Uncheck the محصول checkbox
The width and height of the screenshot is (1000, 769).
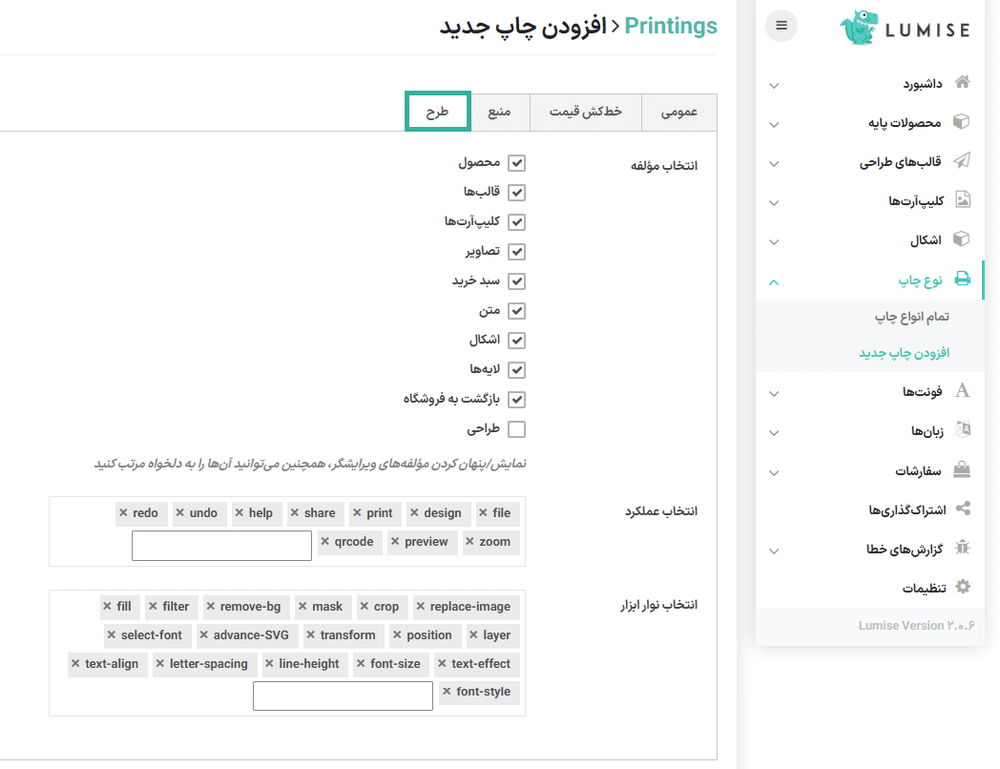click(x=517, y=163)
